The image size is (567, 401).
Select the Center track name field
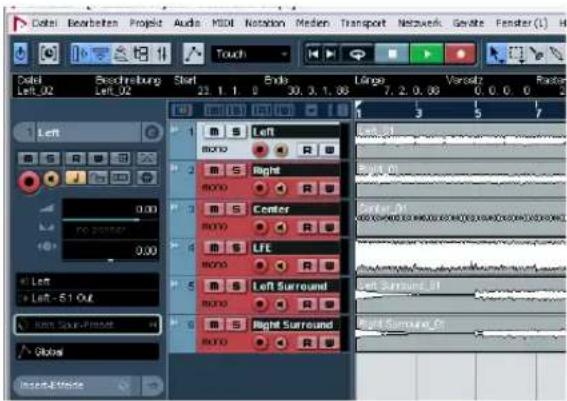[296, 209]
